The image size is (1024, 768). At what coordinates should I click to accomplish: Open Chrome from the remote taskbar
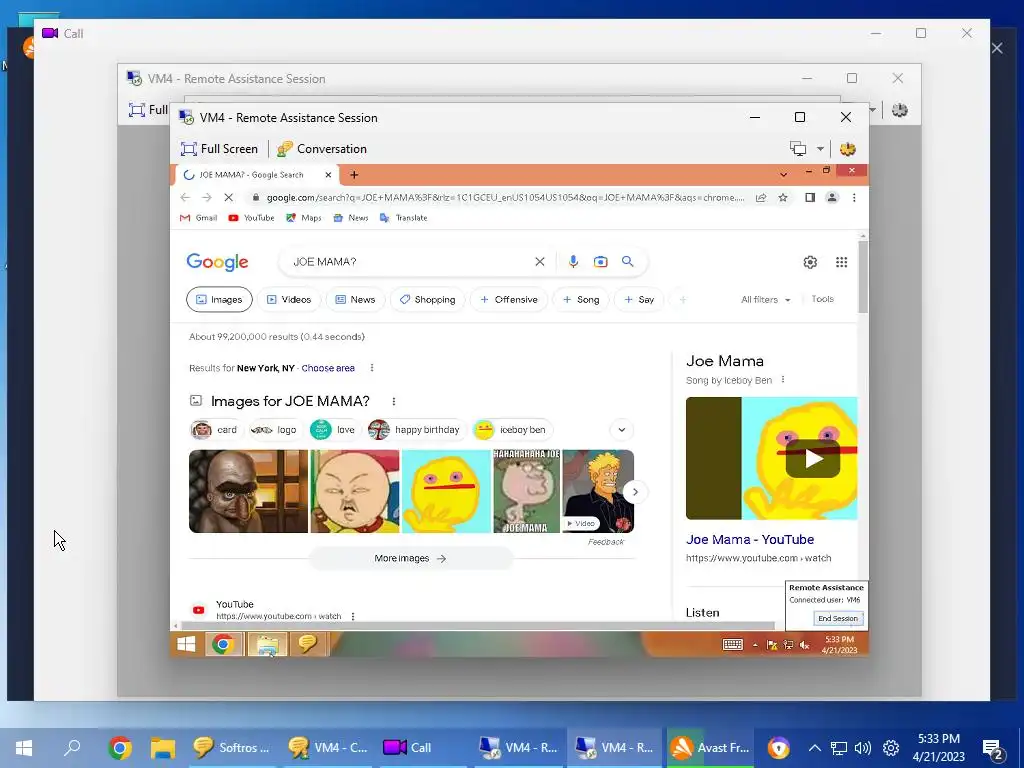[x=223, y=645]
